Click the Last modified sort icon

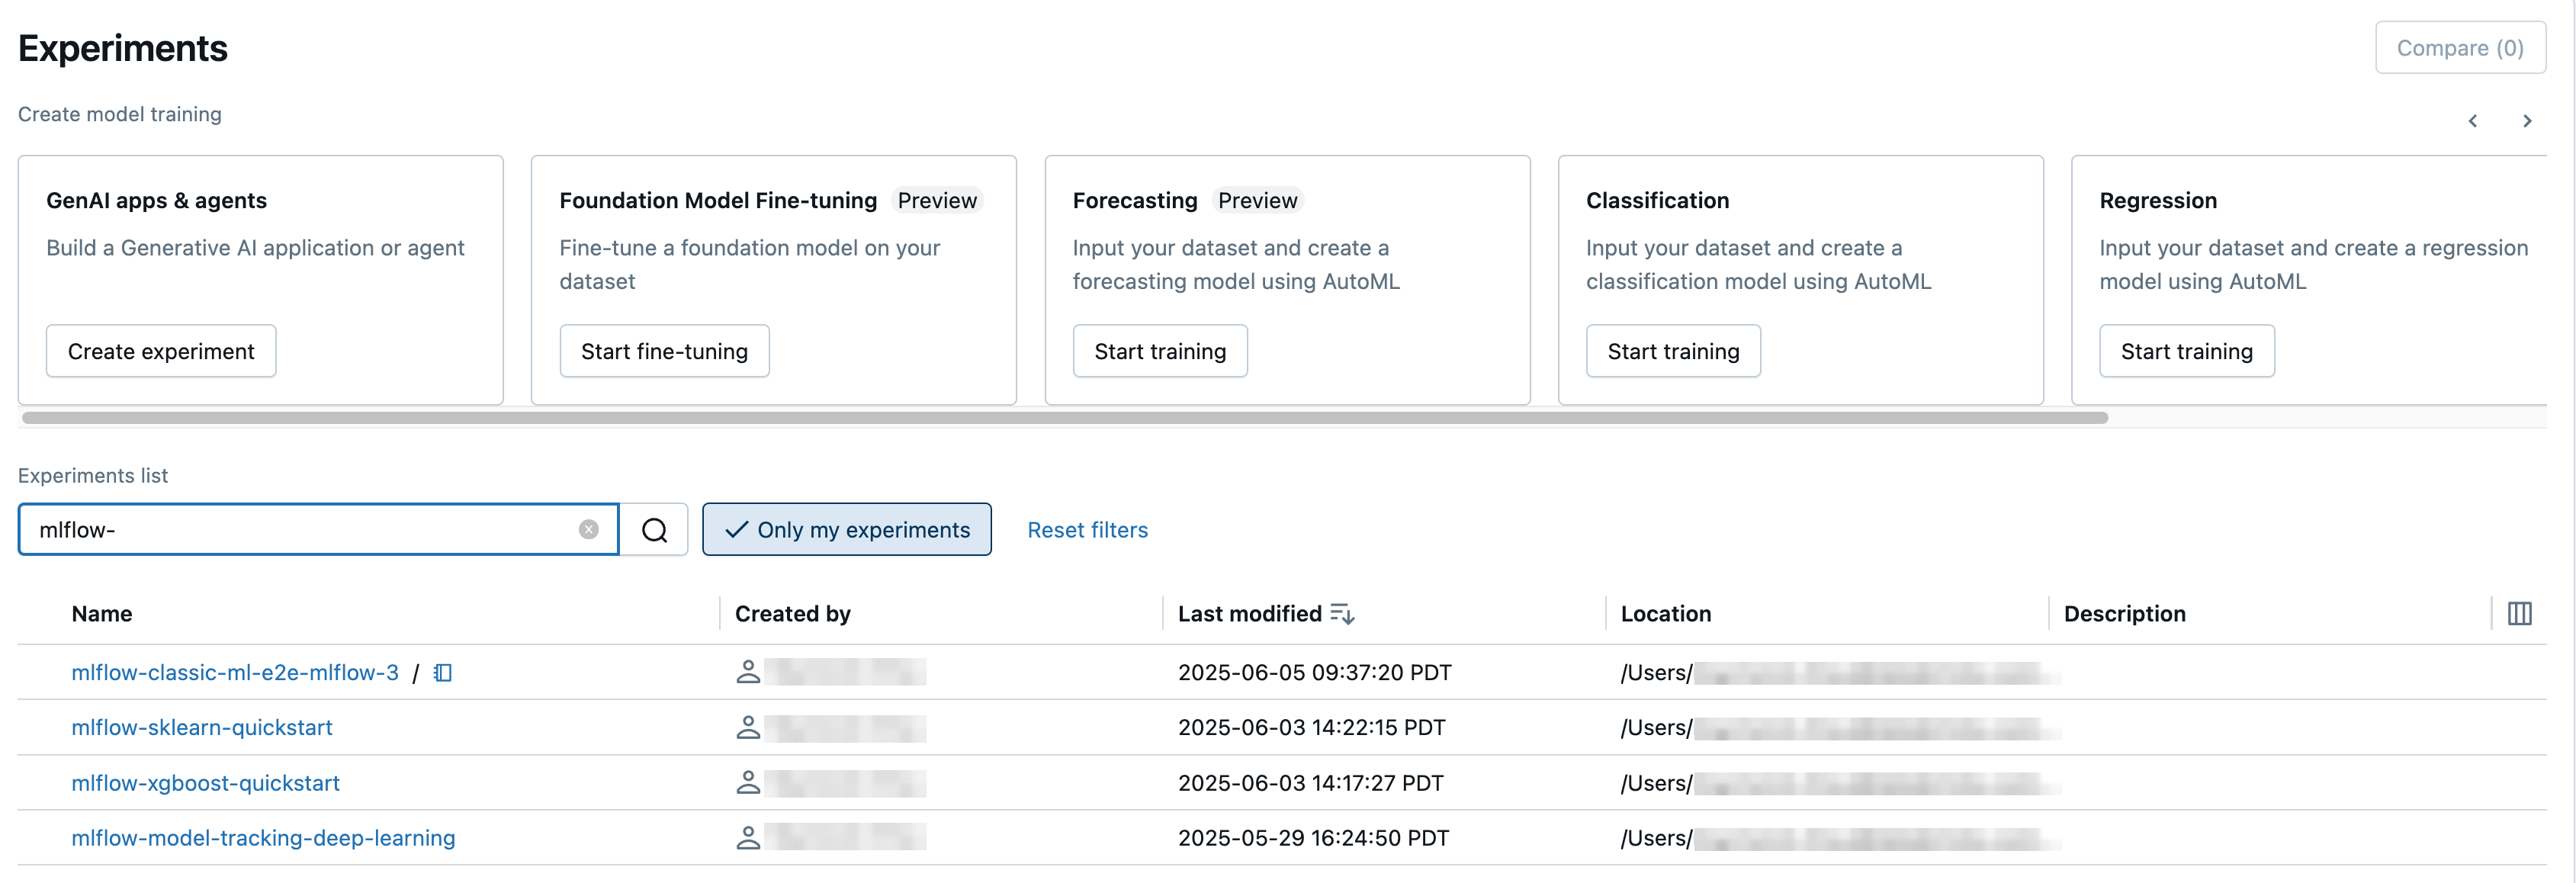[1342, 614]
